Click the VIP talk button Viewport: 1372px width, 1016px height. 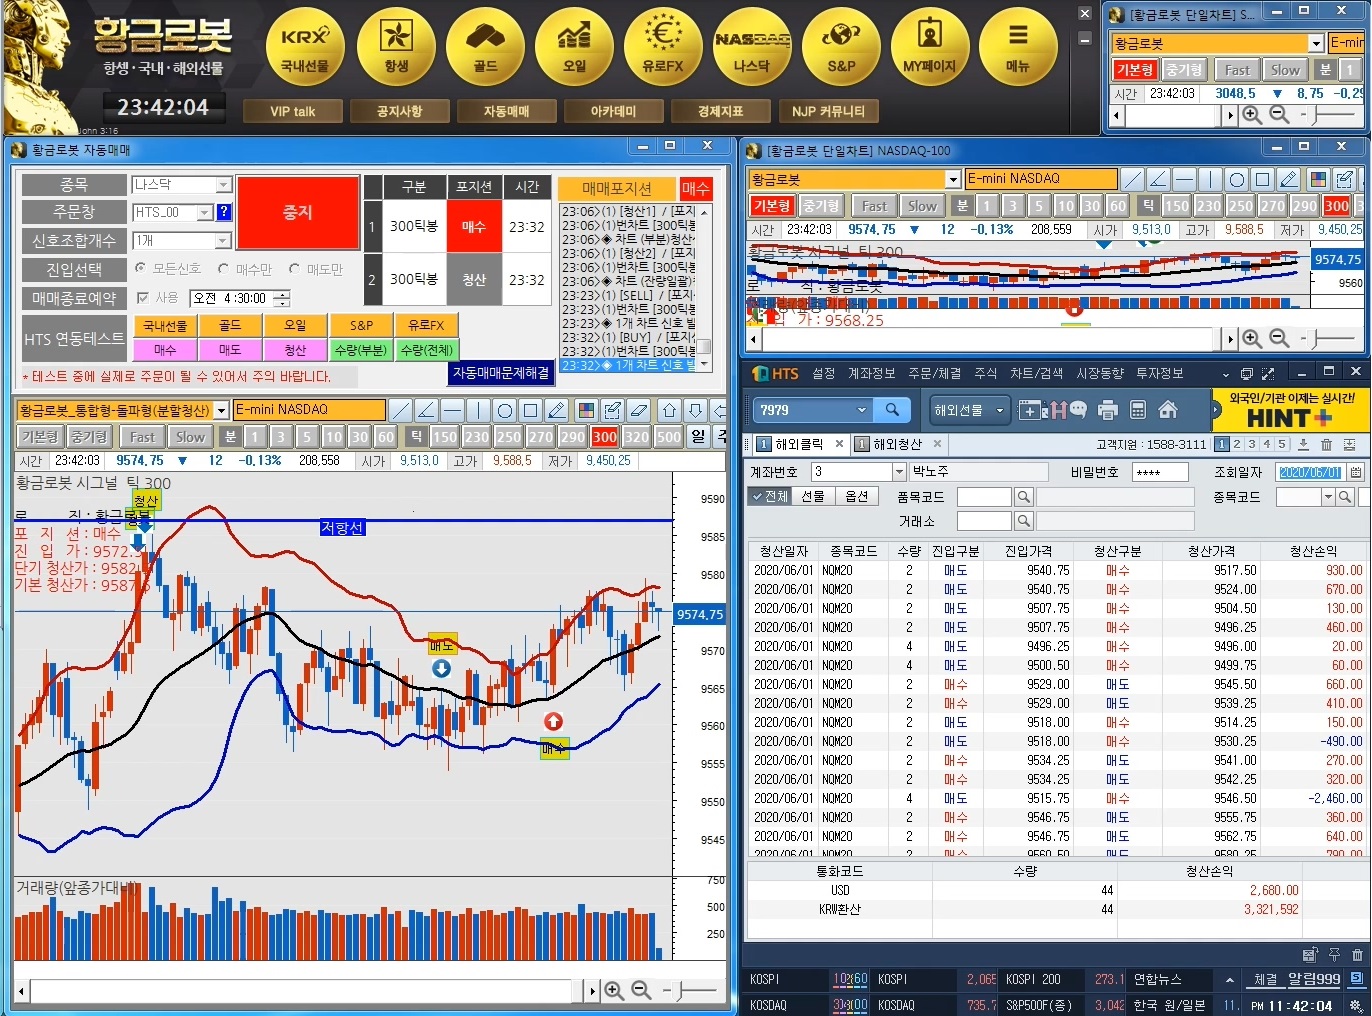[x=293, y=111]
